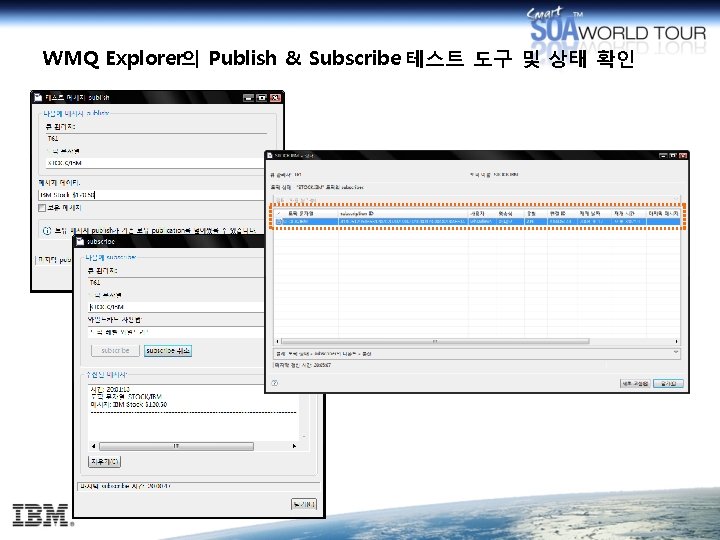Open the scheme dropdown chevron below status table

pos(676,352)
